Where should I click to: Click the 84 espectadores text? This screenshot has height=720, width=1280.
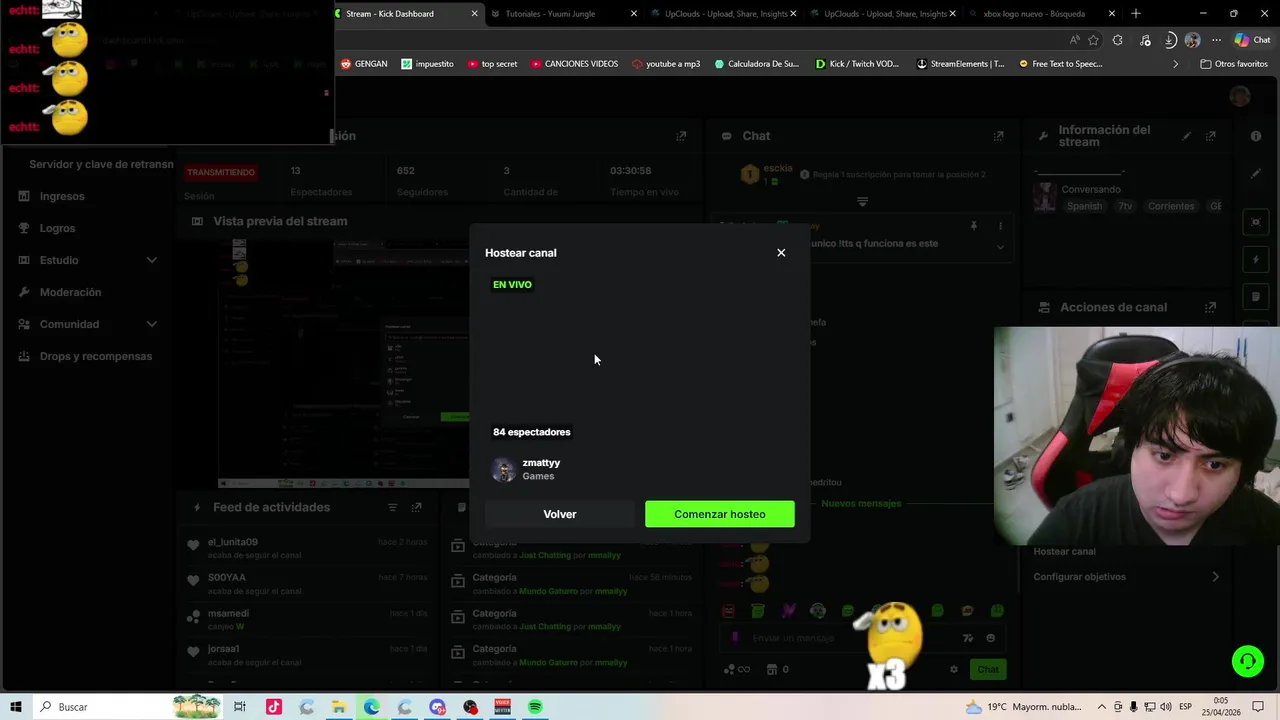532,432
